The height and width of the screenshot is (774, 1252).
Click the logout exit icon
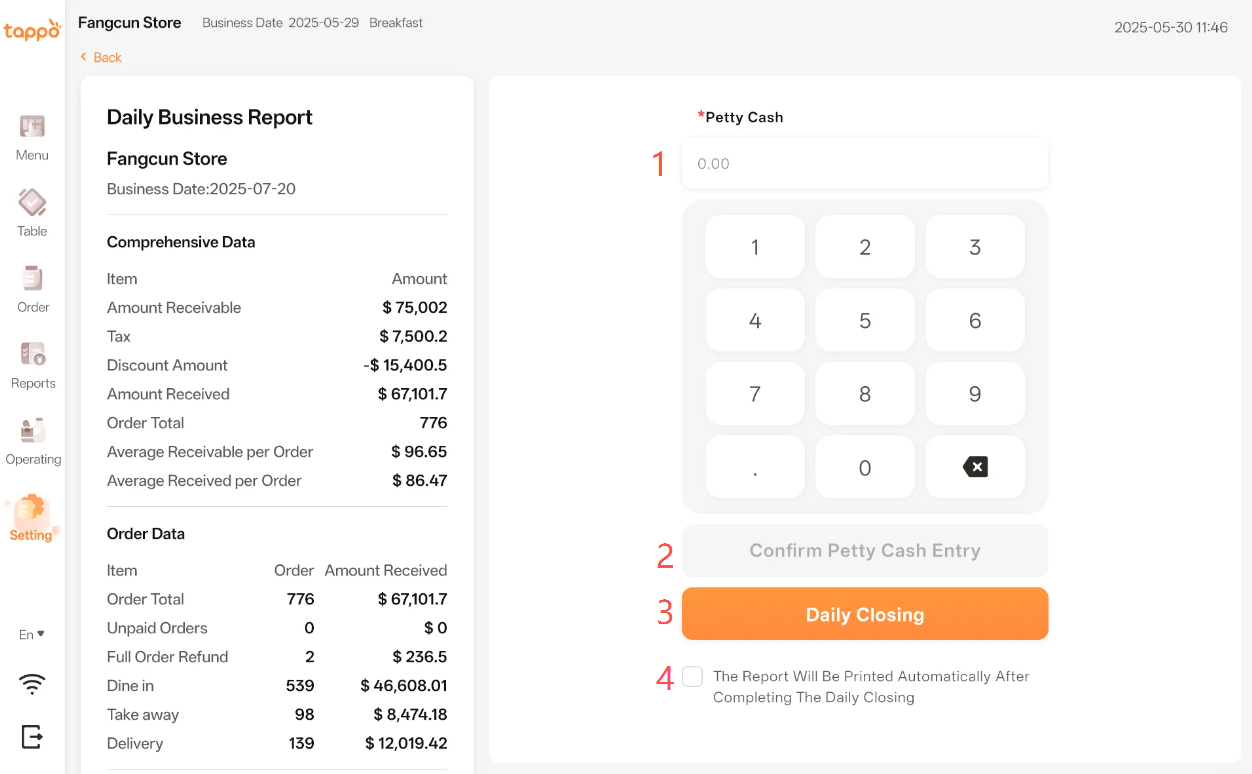tap(32, 736)
